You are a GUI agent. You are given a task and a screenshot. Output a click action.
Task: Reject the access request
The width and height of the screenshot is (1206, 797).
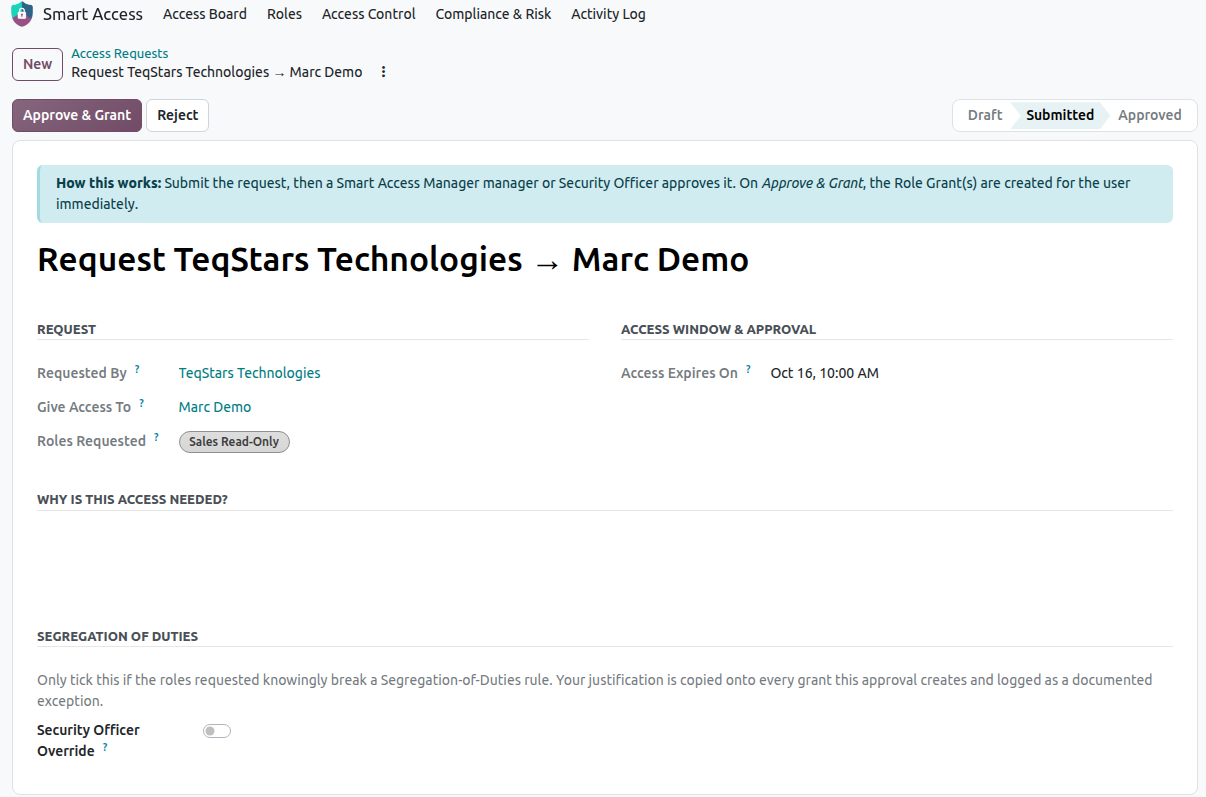pyautogui.click(x=178, y=115)
